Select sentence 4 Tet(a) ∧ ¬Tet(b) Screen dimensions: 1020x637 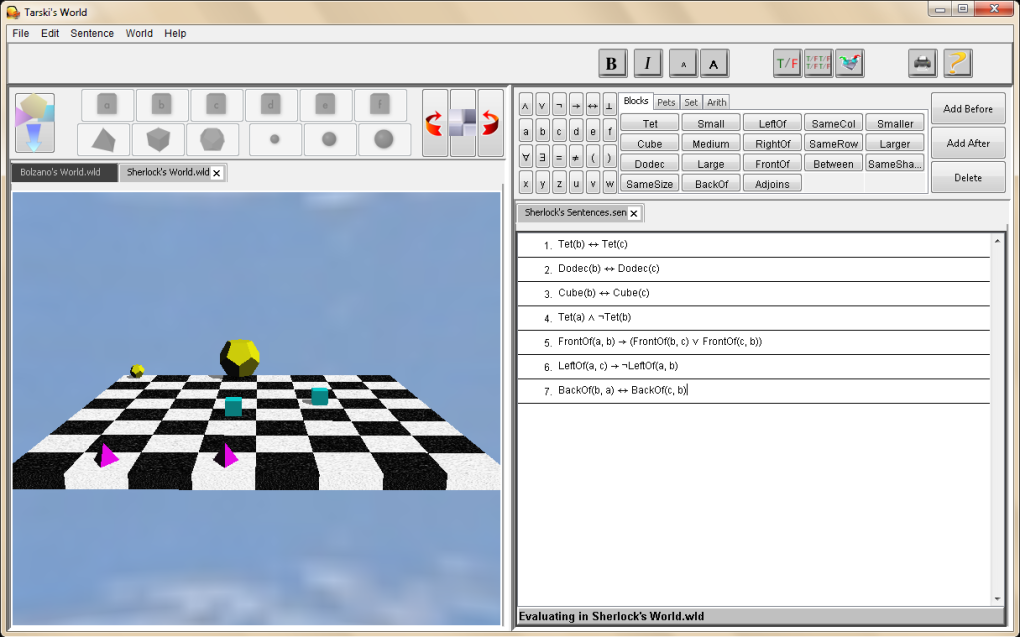[x=754, y=318]
